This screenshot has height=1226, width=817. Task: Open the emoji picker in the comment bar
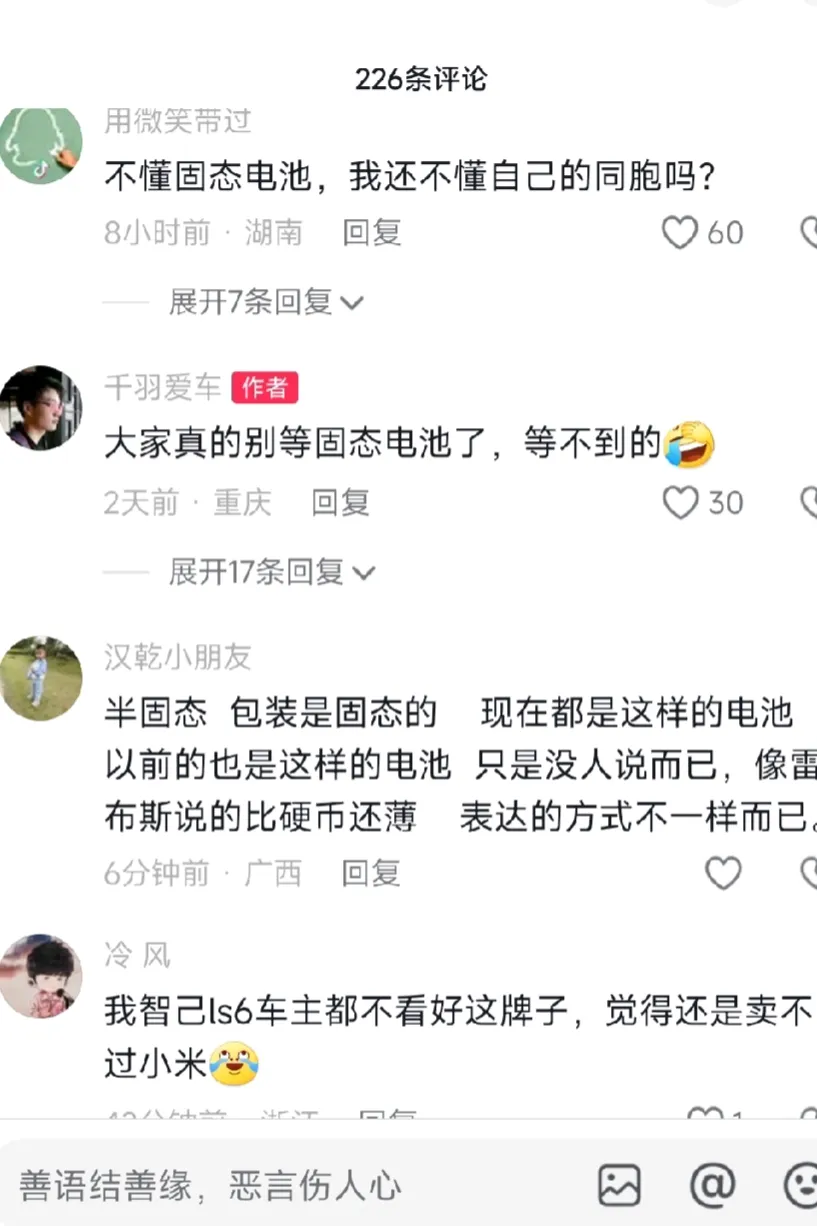point(801,1186)
